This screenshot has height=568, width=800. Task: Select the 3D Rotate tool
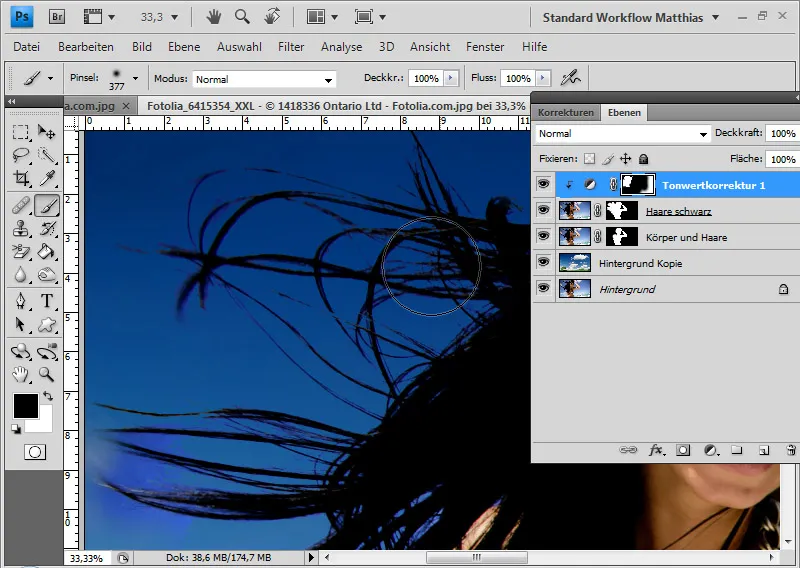tap(21, 352)
